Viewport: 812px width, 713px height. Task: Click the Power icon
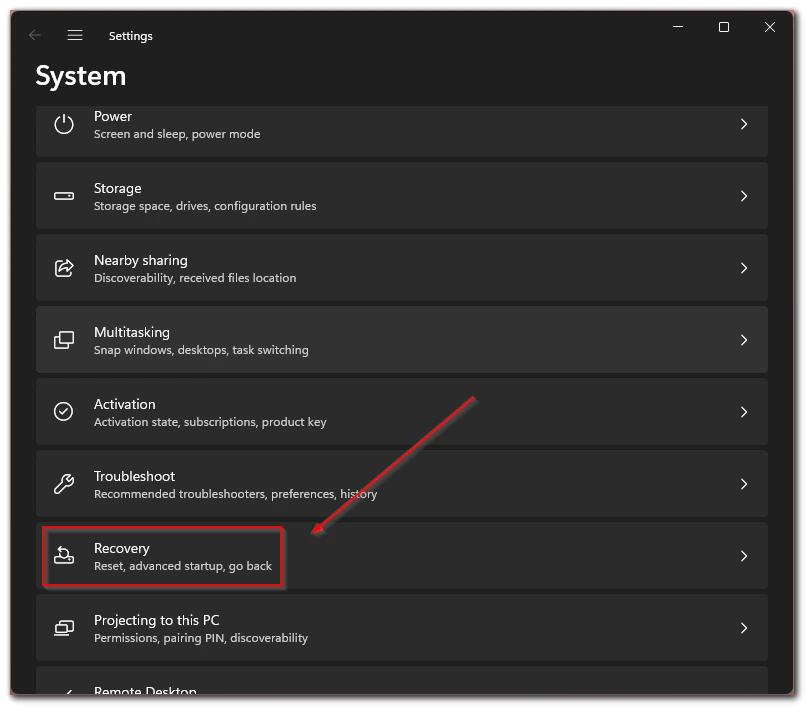pos(64,124)
